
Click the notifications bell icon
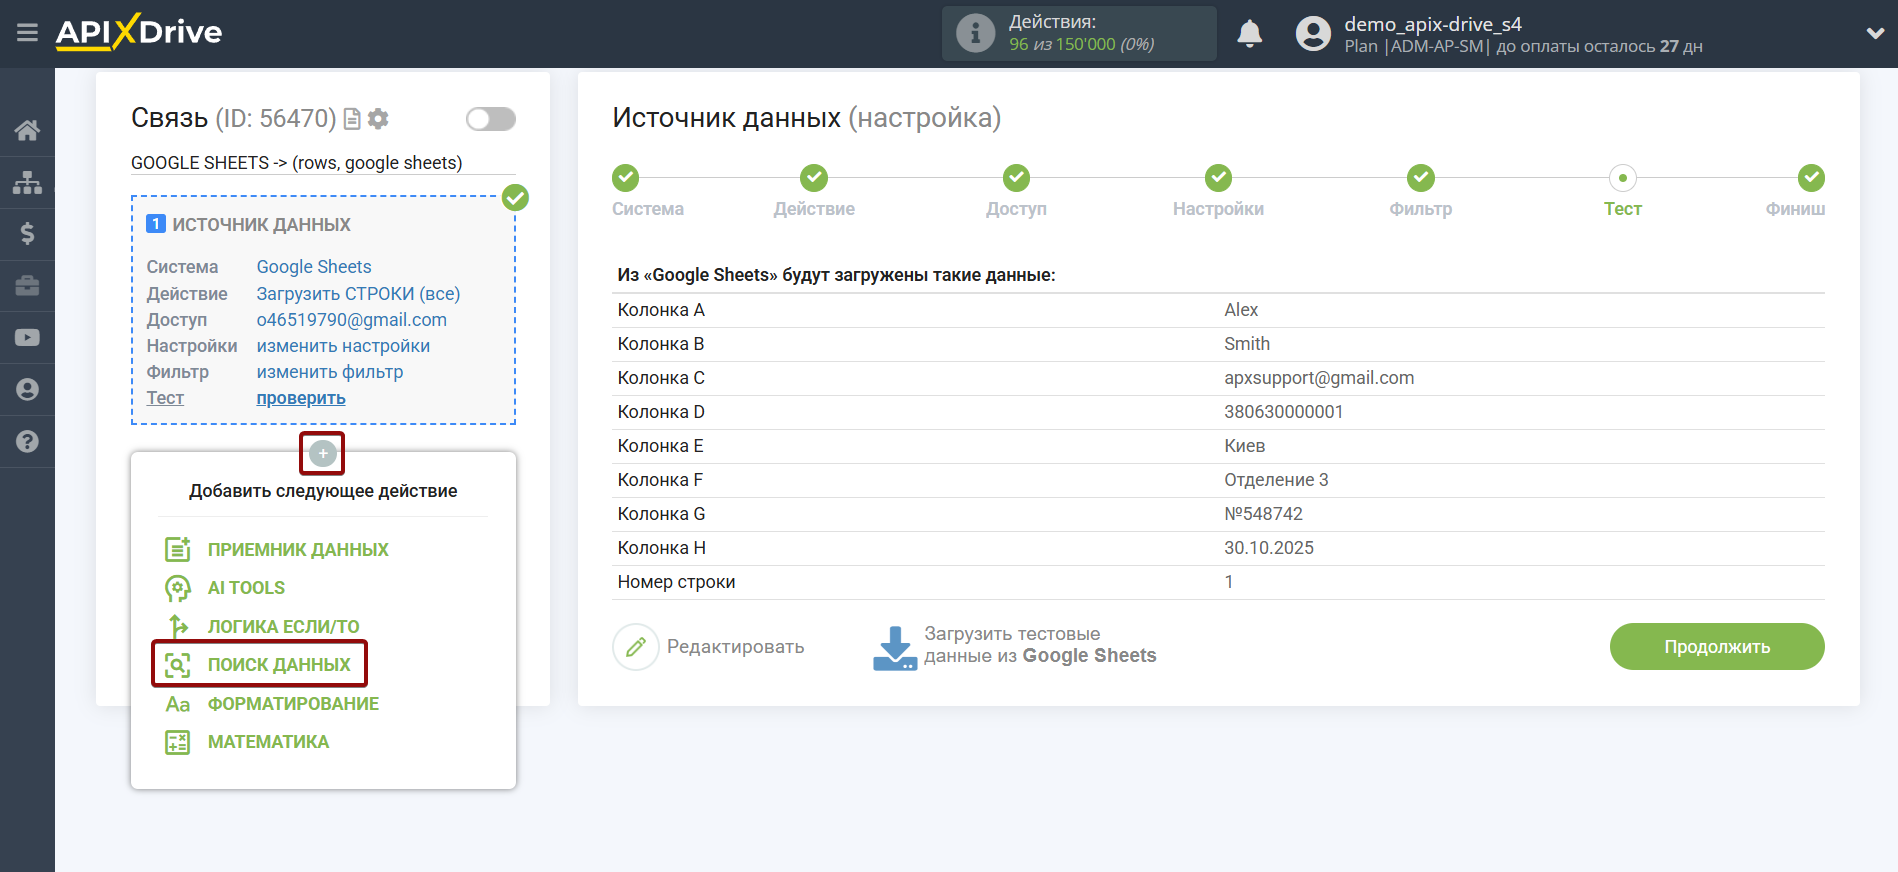tap(1249, 34)
